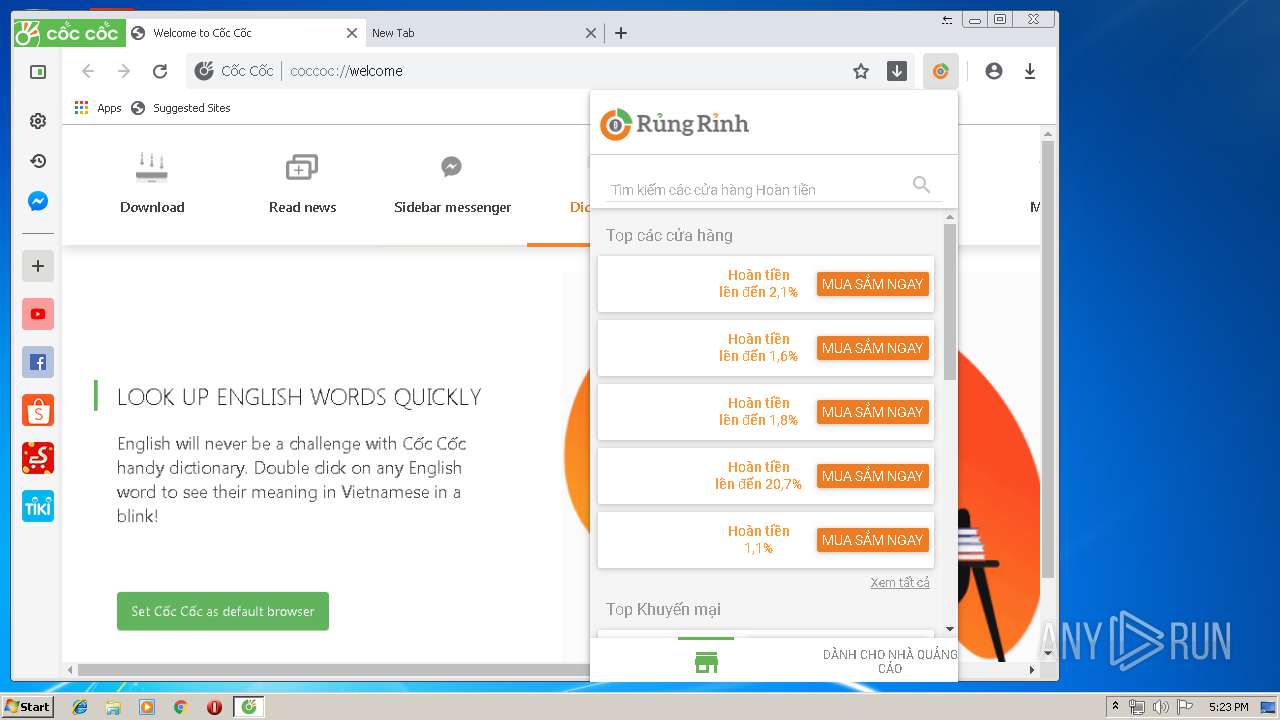
Task: Open the downloads arrow in toolbar
Action: (x=1030, y=71)
